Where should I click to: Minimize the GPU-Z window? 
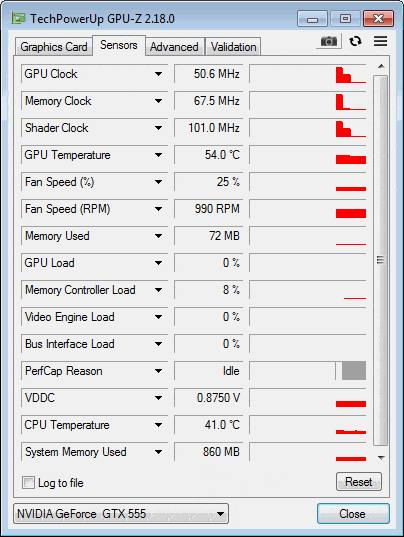(x=312, y=18)
